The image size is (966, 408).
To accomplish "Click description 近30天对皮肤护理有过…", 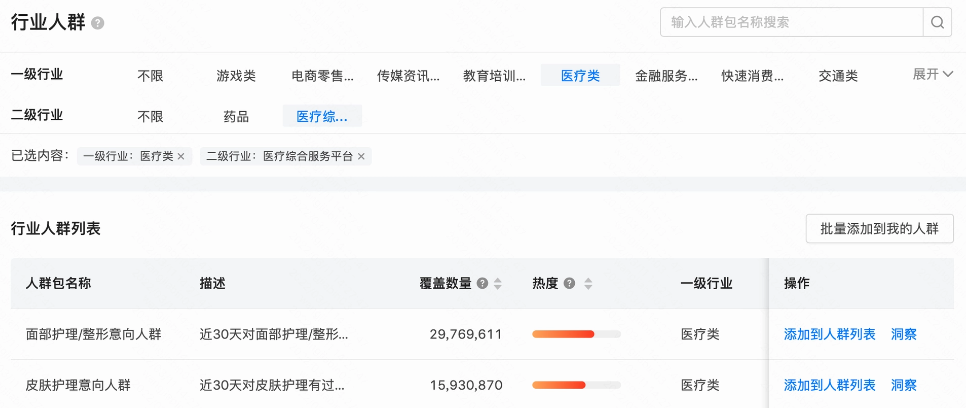I will tap(272, 385).
